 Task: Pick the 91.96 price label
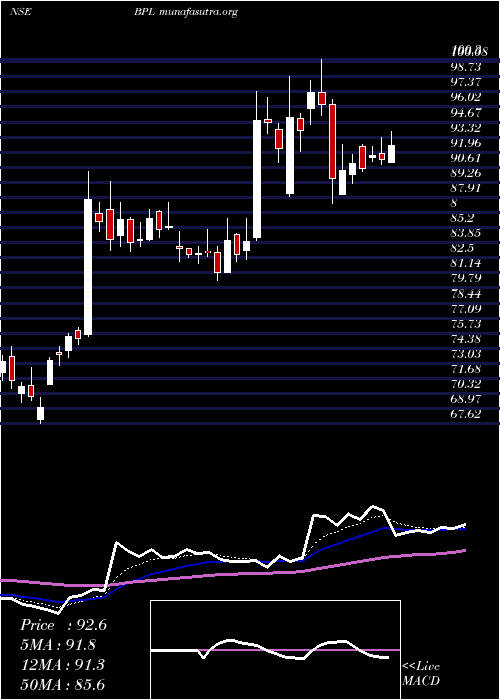466,143
